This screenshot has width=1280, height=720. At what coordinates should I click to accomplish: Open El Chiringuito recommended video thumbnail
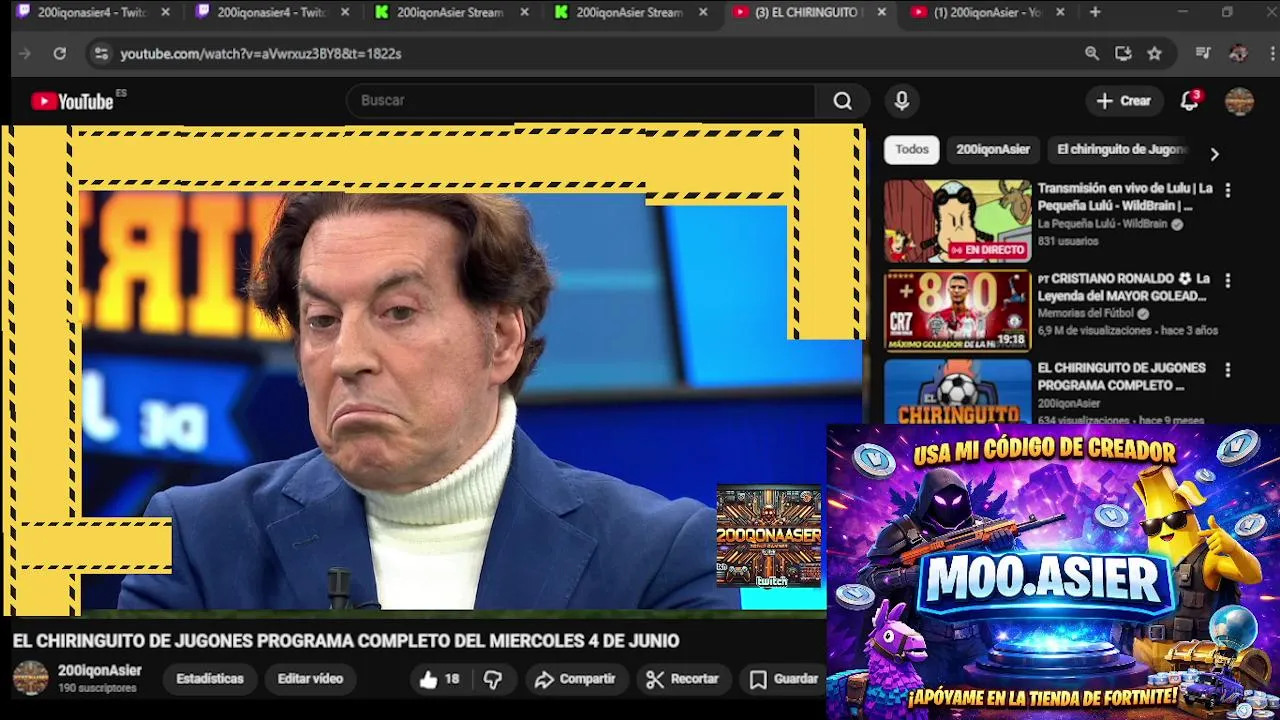(957, 392)
